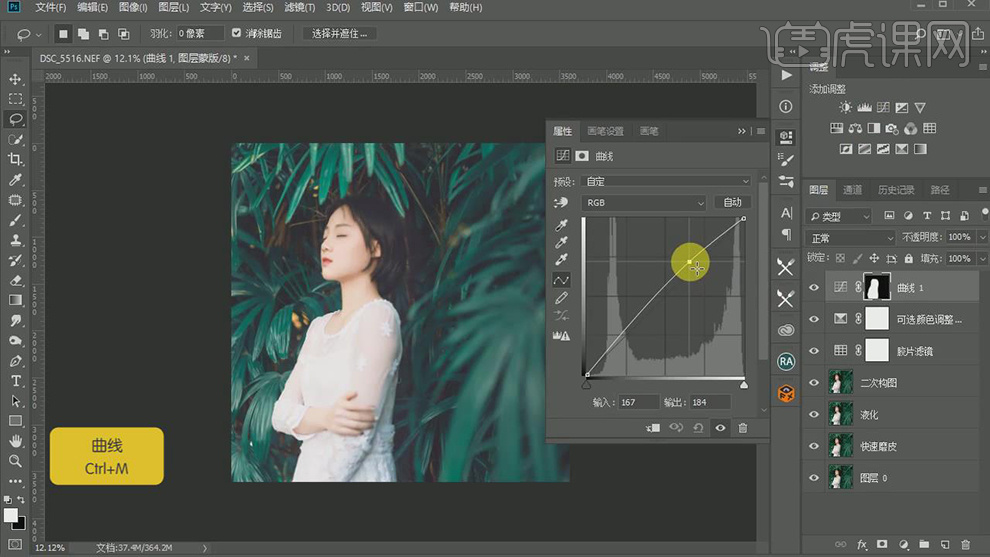Delete the adjustment with Properties trash icon
Image resolution: width=990 pixels, height=557 pixels.
click(742, 428)
